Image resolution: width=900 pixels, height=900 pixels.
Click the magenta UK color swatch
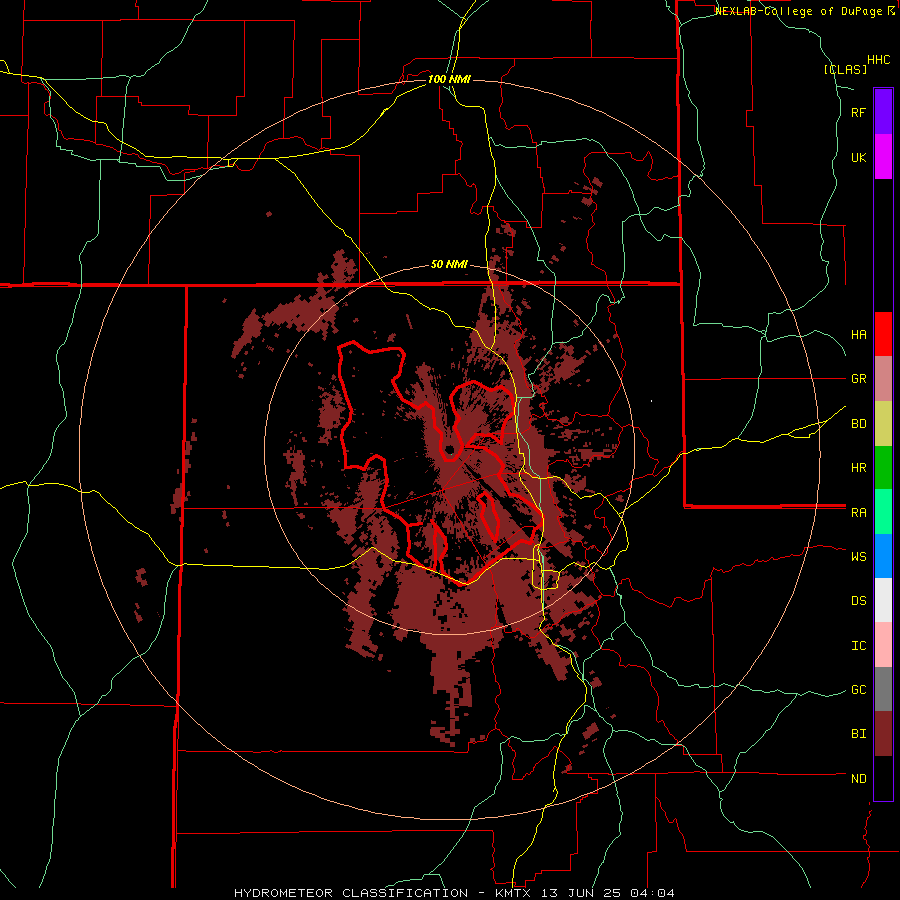pyautogui.click(x=883, y=157)
